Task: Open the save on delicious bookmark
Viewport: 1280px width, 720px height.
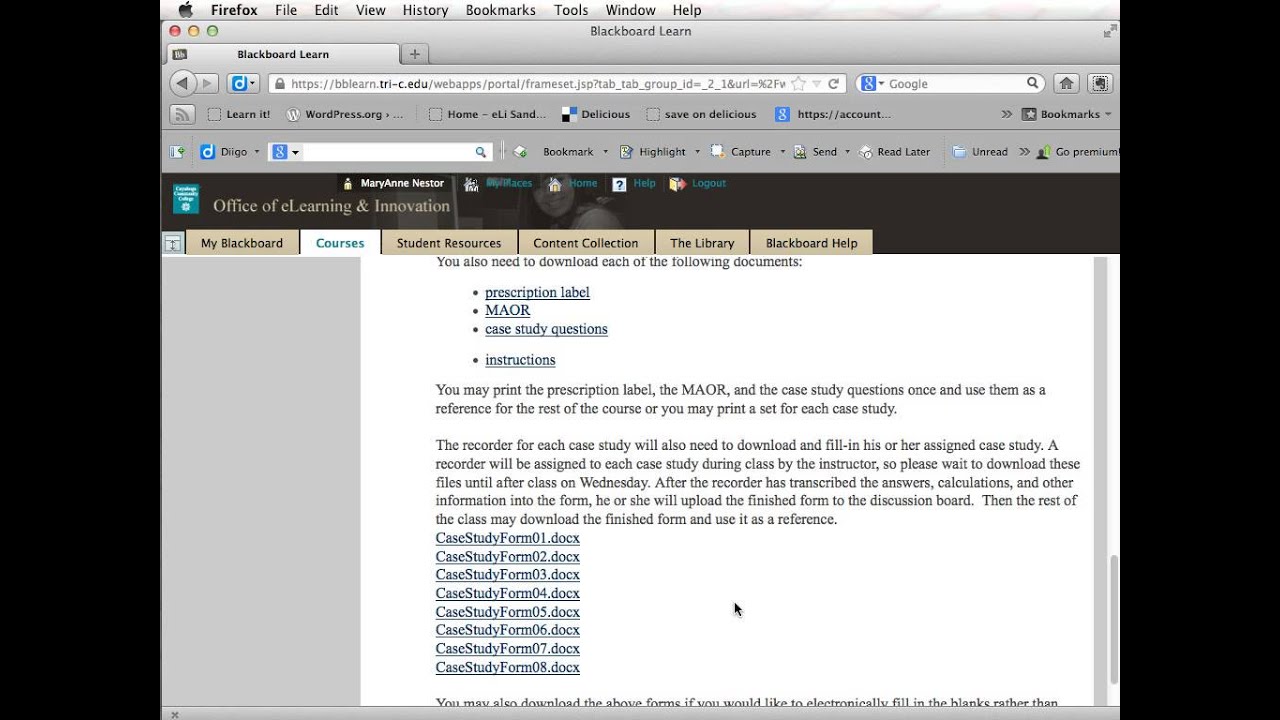Action: coord(702,114)
